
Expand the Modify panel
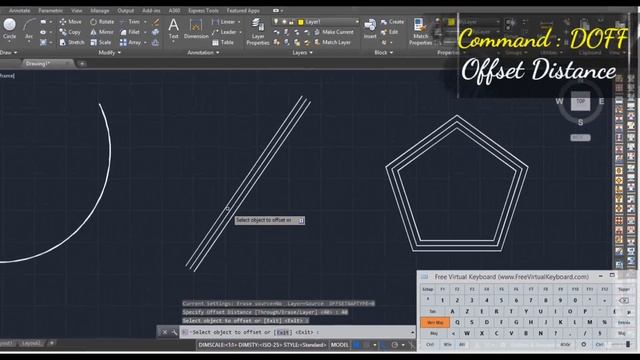pos(110,52)
